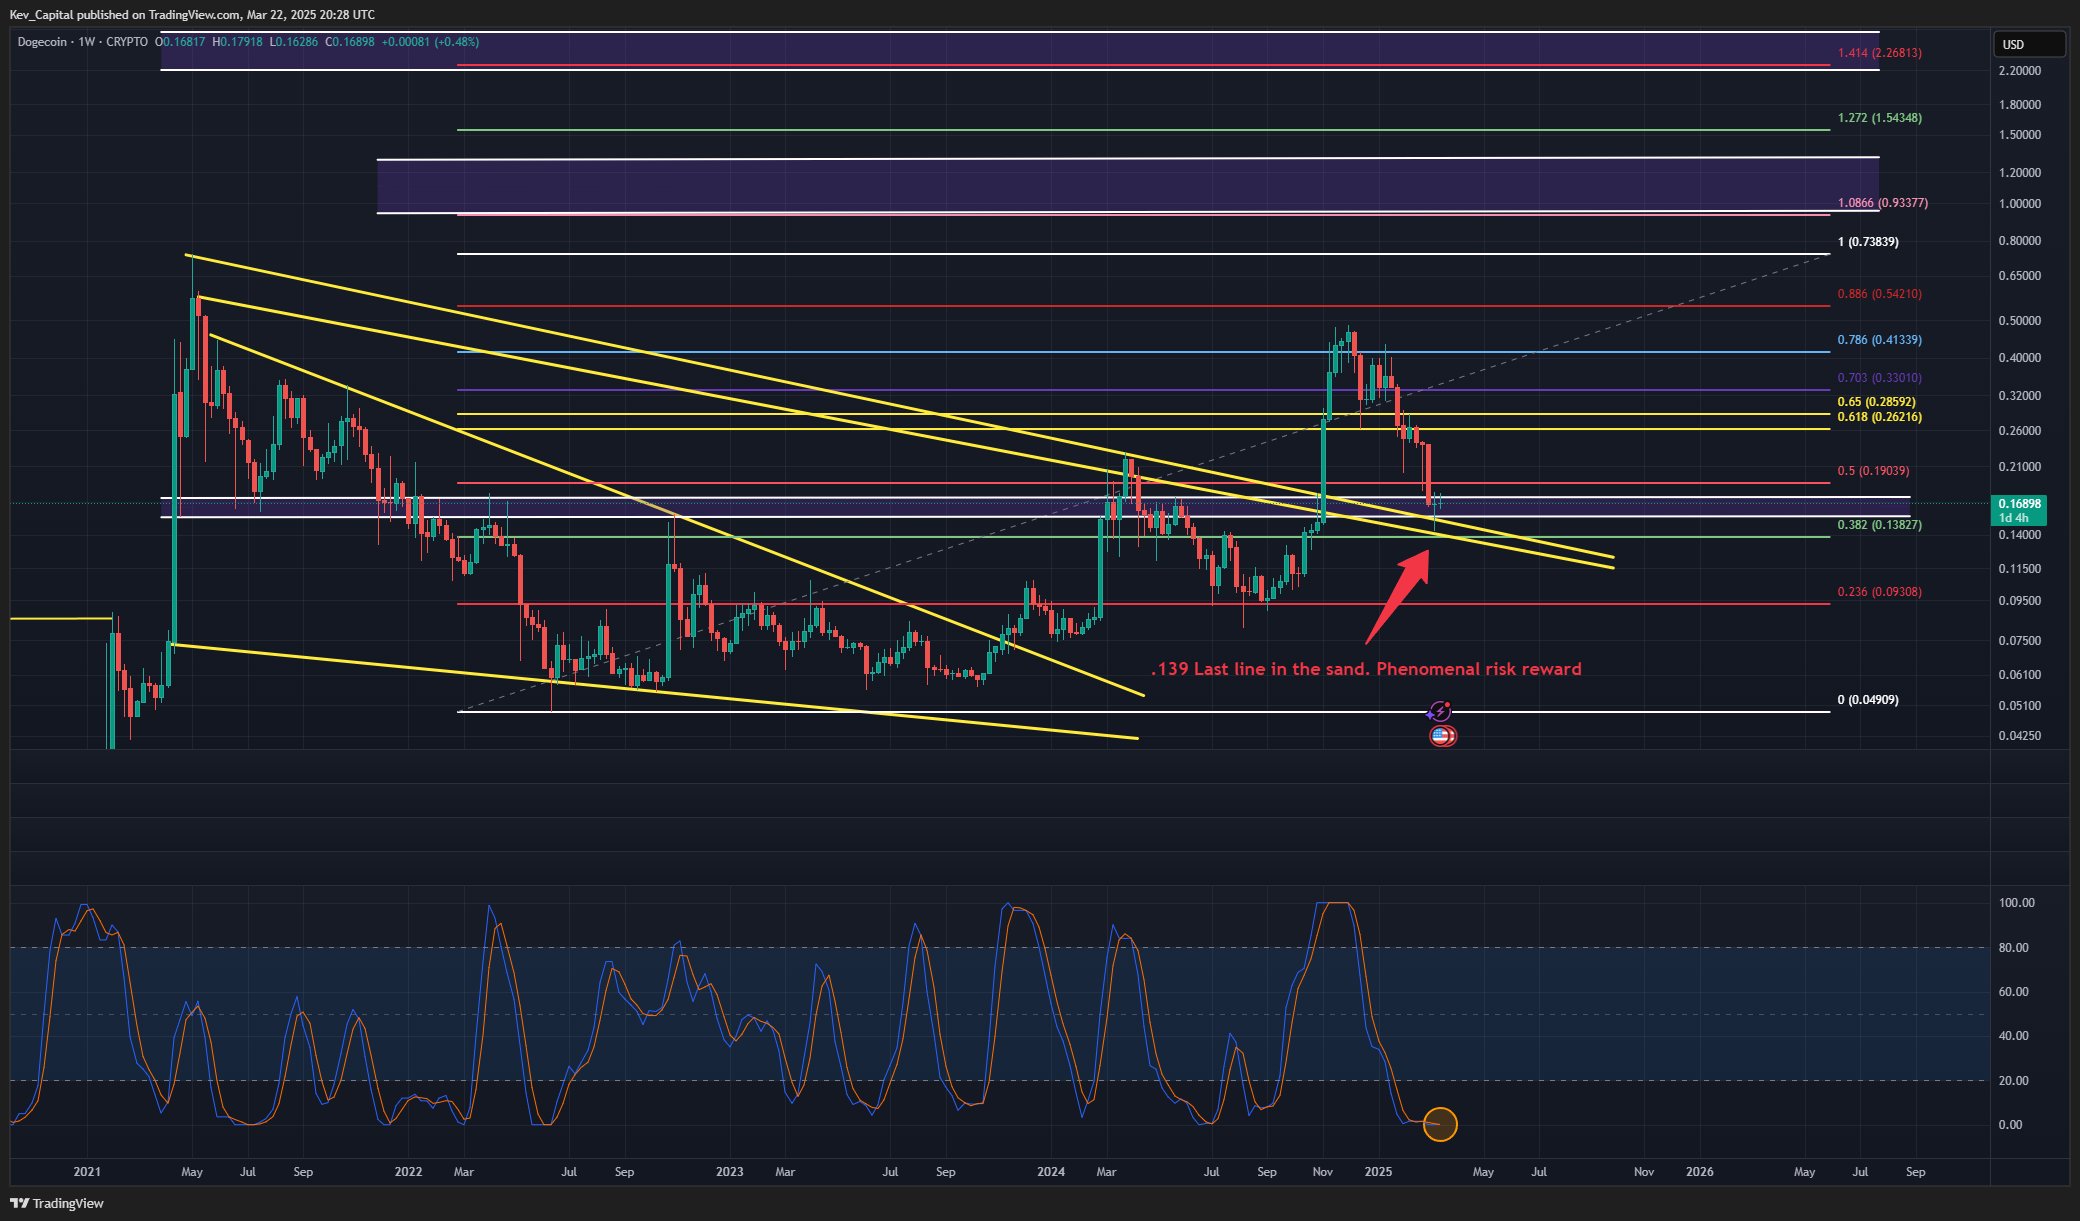The height and width of the screenshot is (1221, 2080).
Task: Click the purple lightning event marker on the chart
Action: (1440, 710)
